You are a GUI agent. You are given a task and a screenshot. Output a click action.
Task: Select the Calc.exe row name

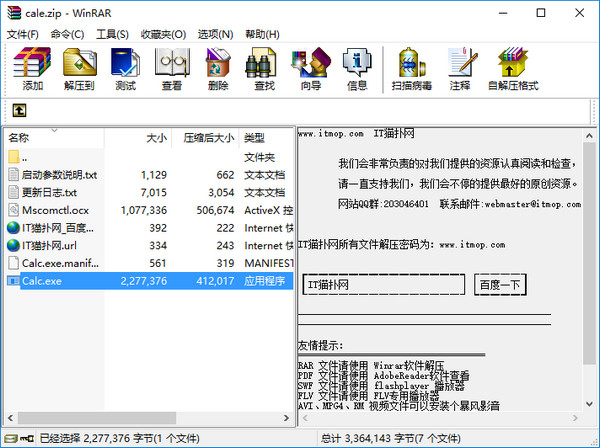tap(42, 281)
